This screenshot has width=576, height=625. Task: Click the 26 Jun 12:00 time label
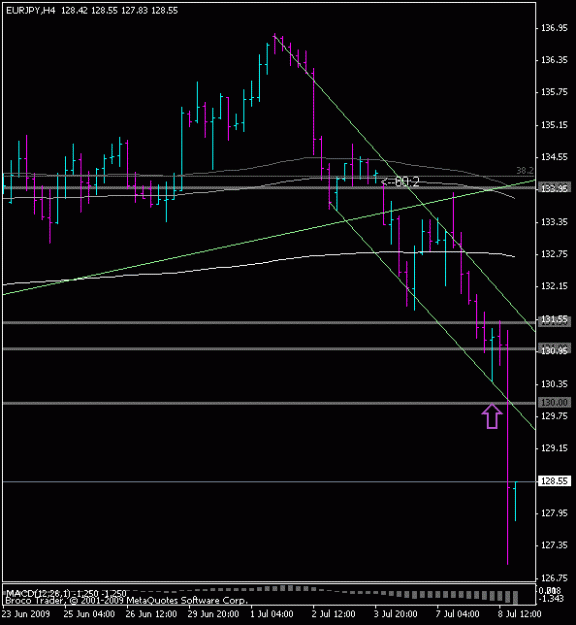[x=151, y=614]
